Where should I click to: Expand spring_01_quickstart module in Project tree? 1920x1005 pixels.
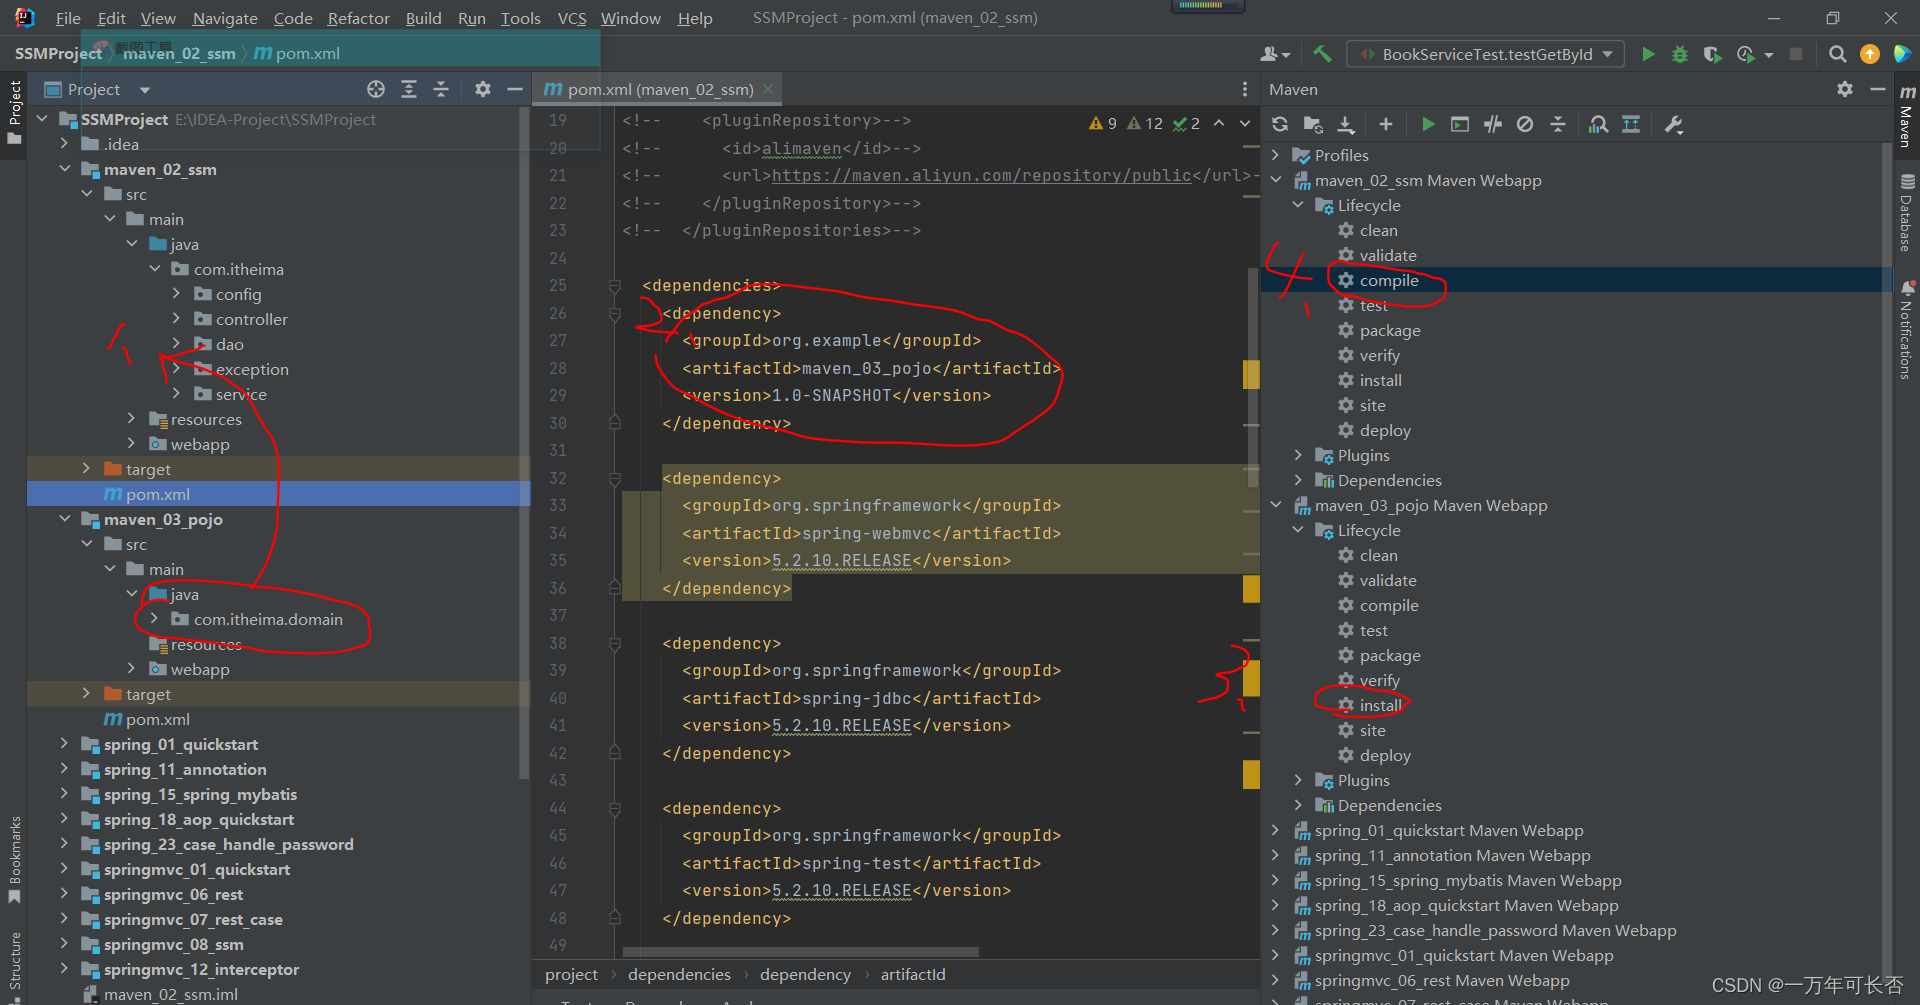coord(65,744)
